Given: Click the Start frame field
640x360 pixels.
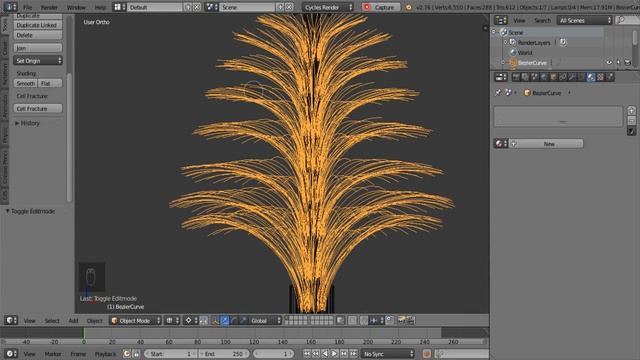Looking at the screenshot, I should [x=171, y=353].
